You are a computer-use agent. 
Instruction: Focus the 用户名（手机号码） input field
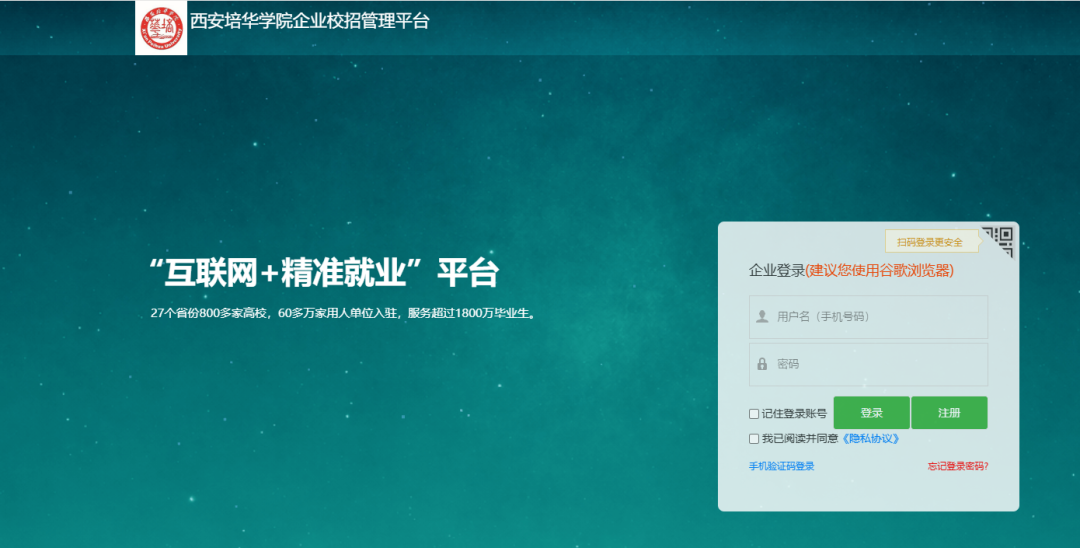[x=869, y=317]
